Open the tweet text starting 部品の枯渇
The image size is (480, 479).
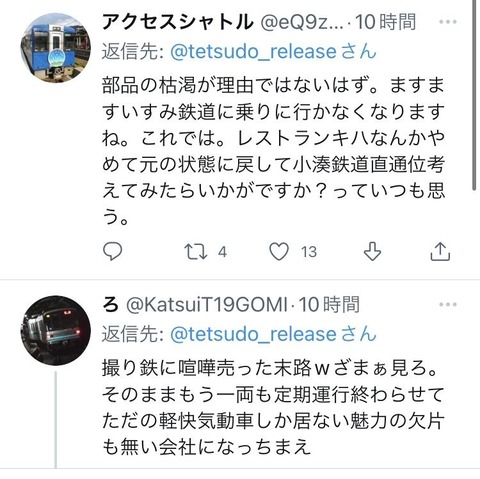point(273,151)
